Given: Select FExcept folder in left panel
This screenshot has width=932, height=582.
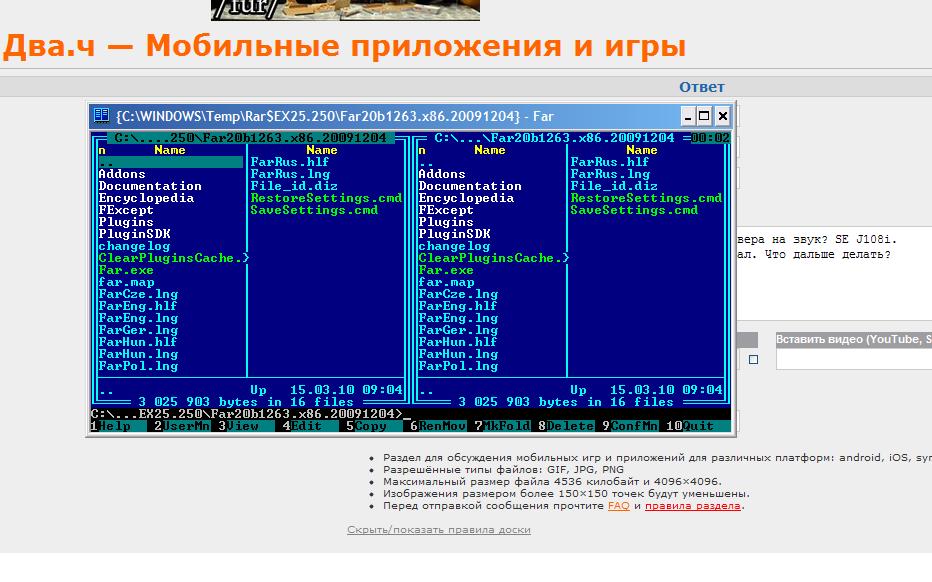Looking at the screenshot, I should pos(126,210).
